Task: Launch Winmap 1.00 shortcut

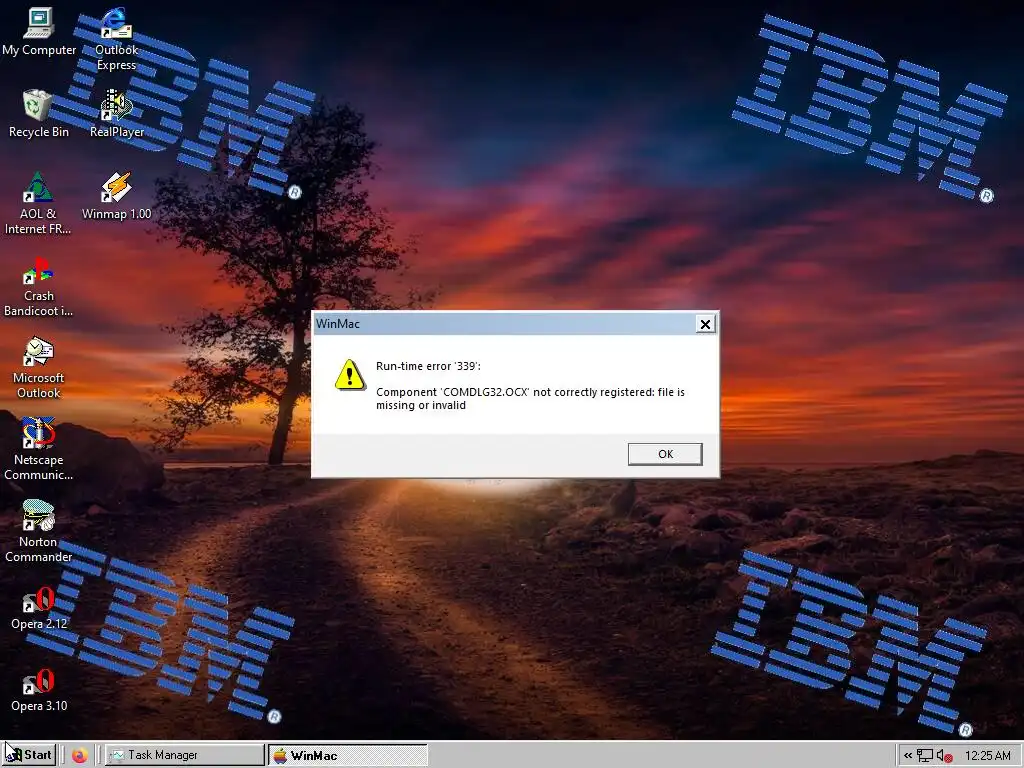Action: coord(116,196)
